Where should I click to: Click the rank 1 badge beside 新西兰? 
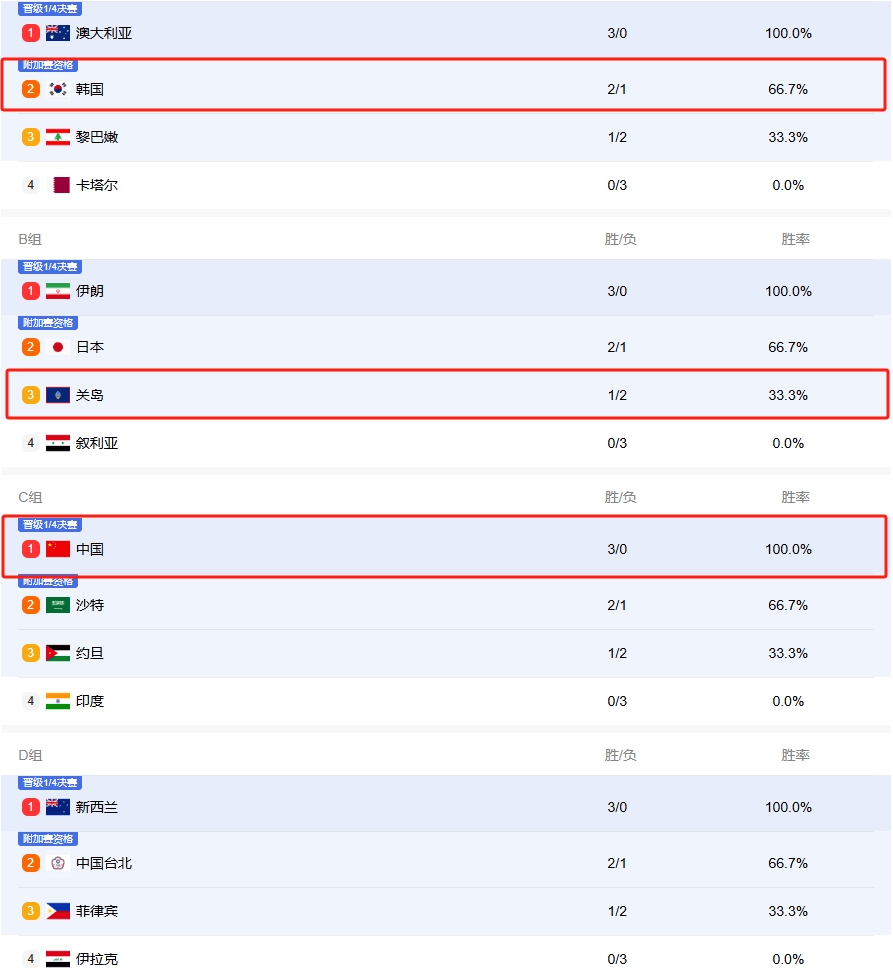coord(30,807)
